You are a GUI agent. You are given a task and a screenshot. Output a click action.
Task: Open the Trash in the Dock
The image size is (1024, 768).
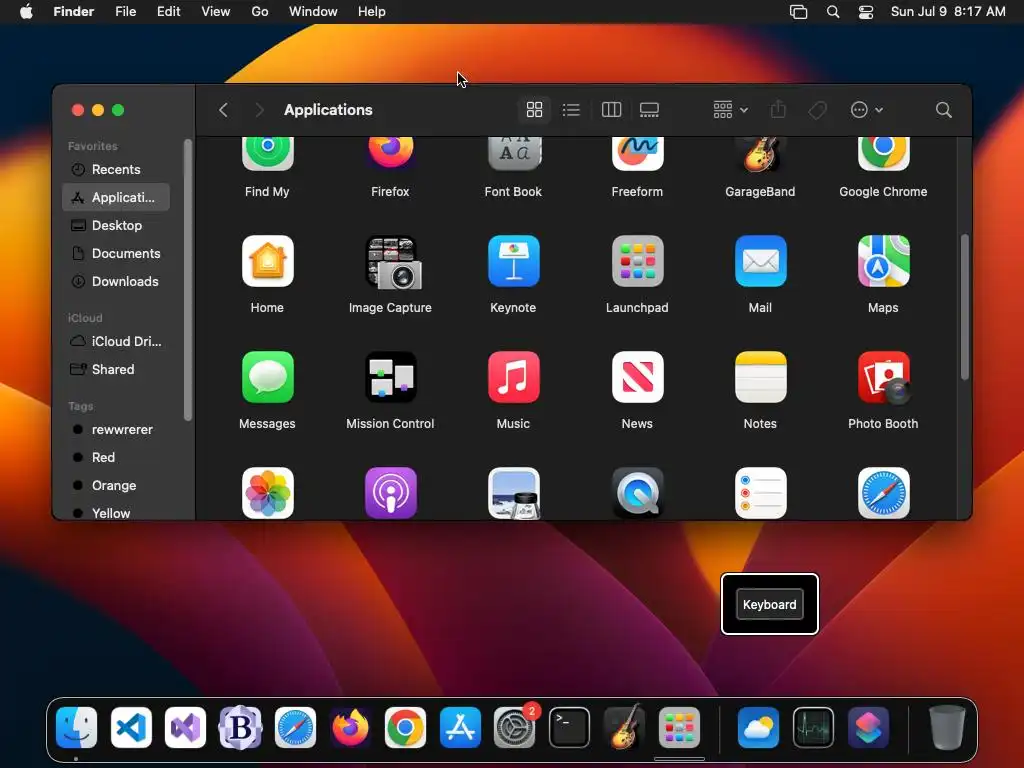(x=946, y=727)
